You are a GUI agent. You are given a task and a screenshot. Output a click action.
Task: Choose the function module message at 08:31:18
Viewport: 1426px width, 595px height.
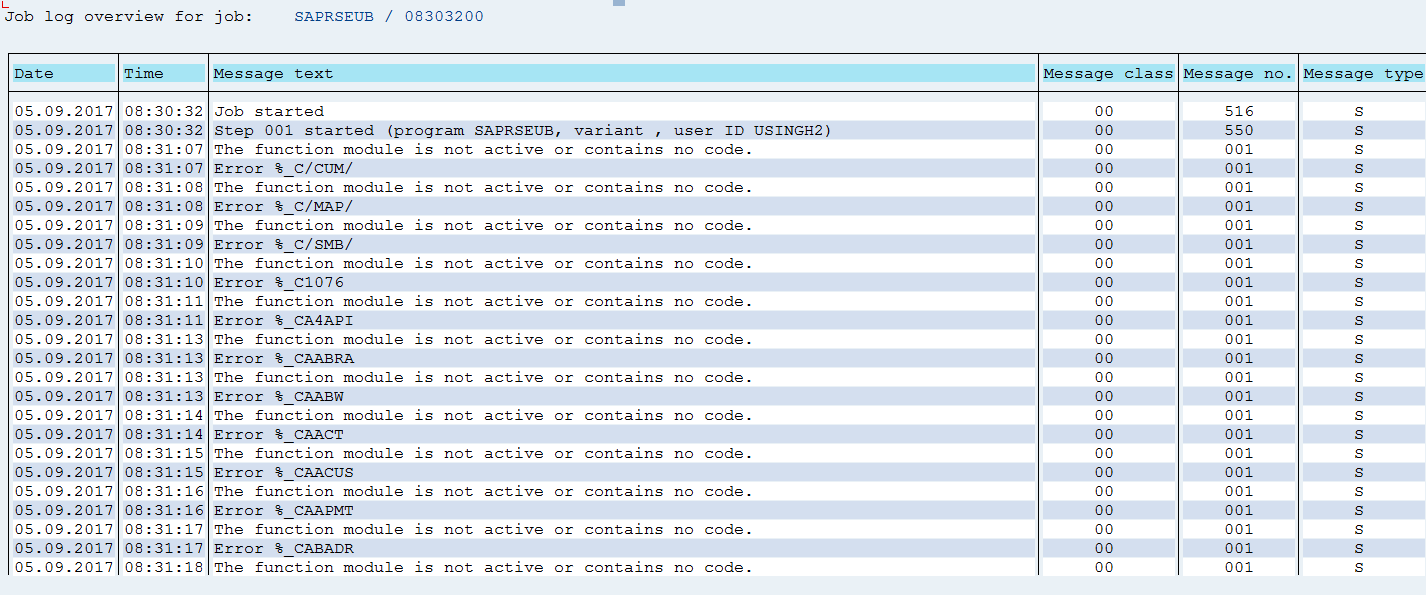[x=483, y=567]
